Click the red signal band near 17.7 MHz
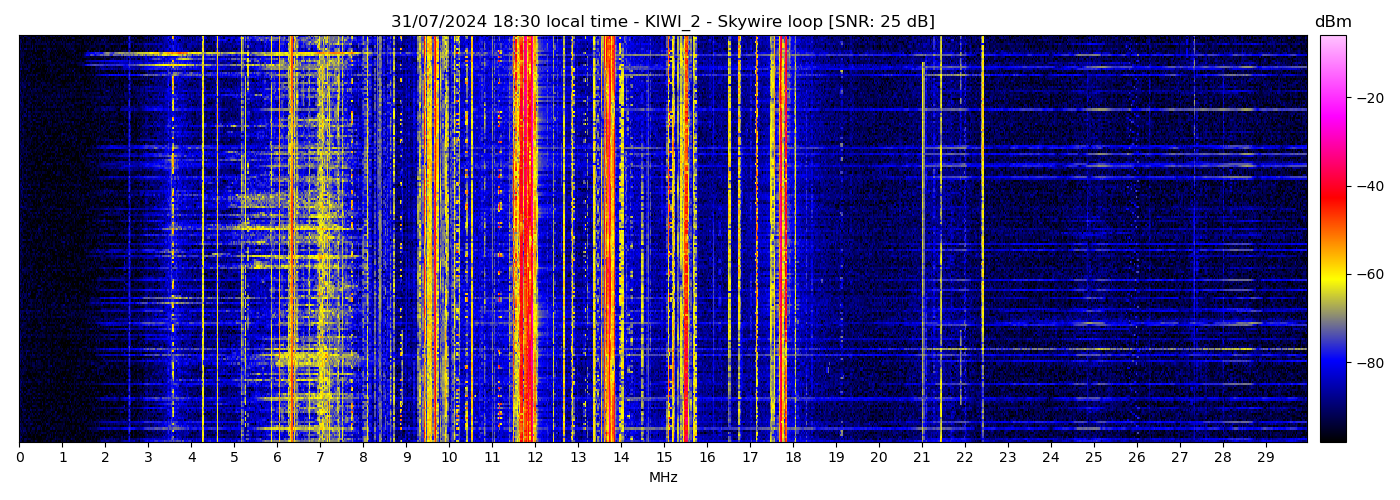This screenshot has height=500, width=1400. coord(780,240)
